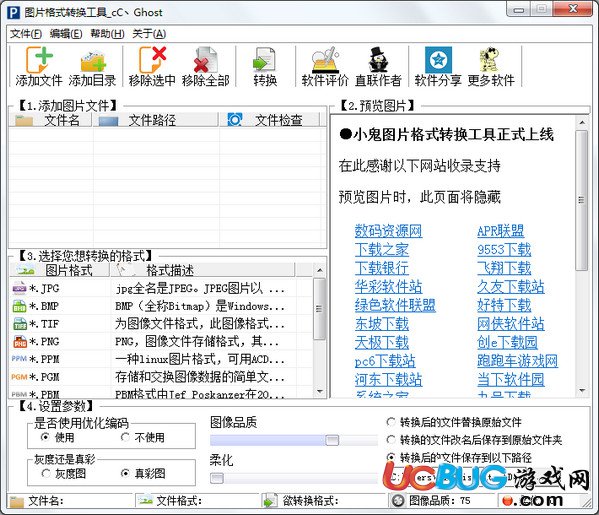Screen dimensions: 599x515
Task: Click the 文件路径 column header
Action: click(x=155, y=120)
